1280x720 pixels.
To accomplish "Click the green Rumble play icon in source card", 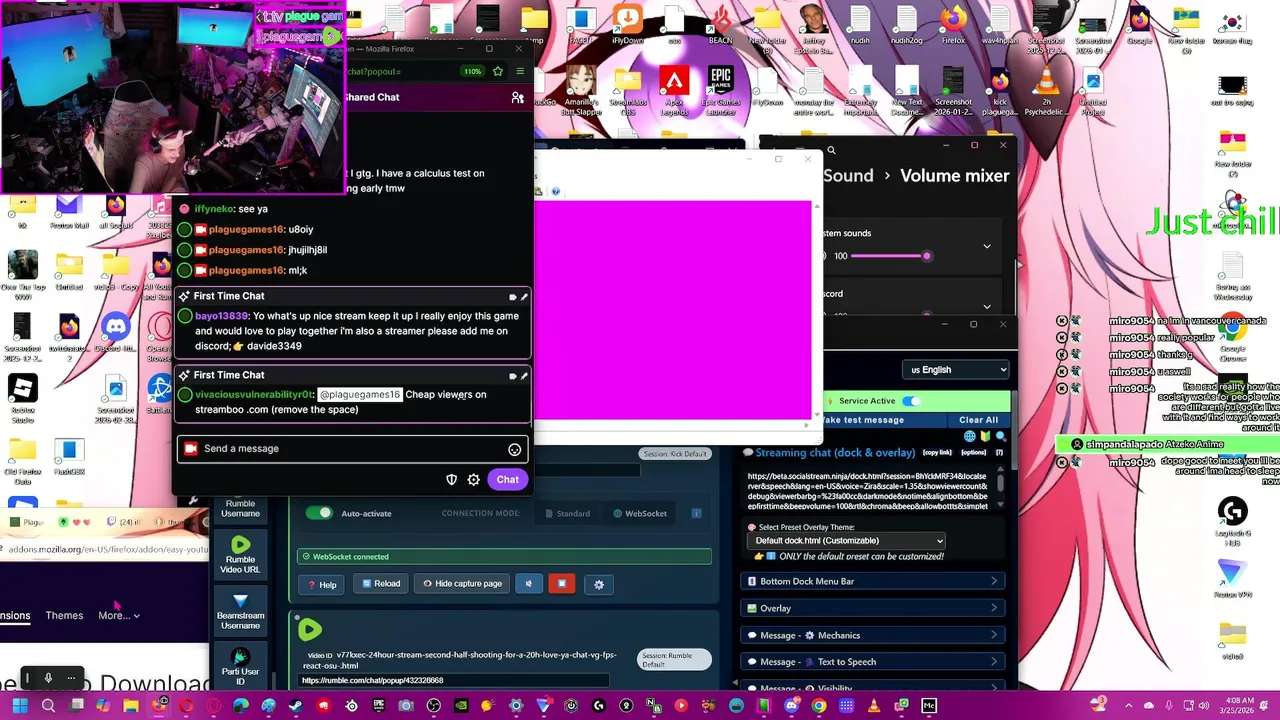I will click(310, 629).
